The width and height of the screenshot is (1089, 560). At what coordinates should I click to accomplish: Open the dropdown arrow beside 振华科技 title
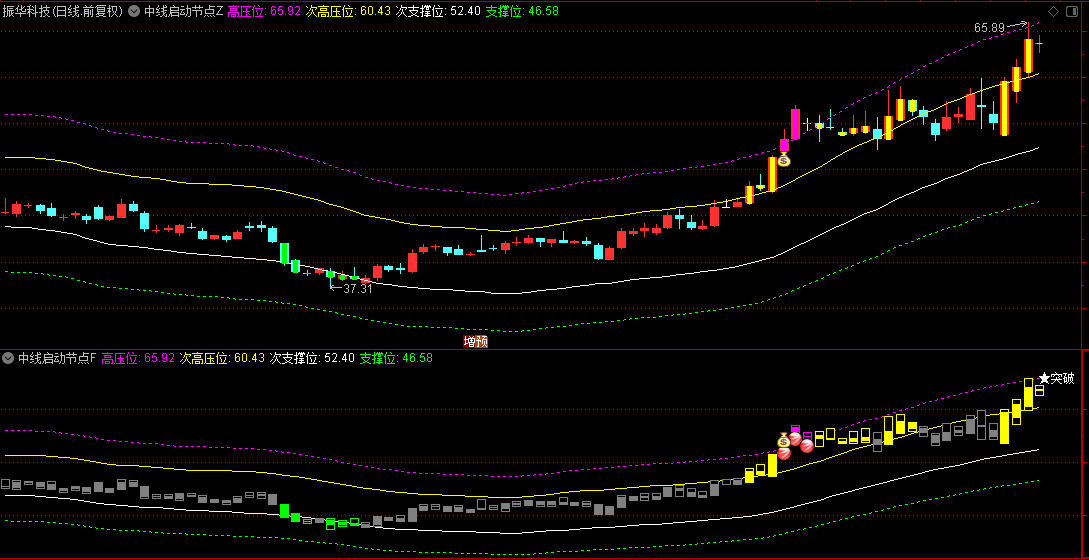coord(134,11)
